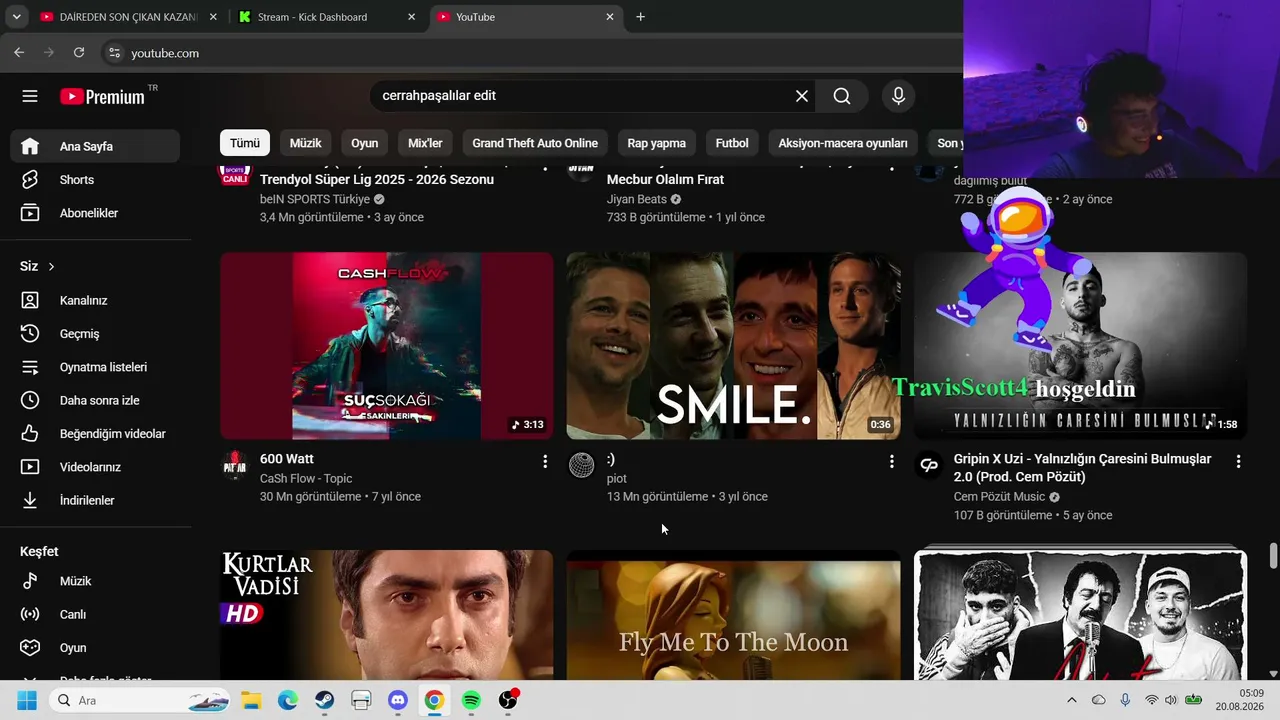The image size is (1280, 720).
Task: Play the SMILE. video thumbnail
Action: [733, 346]
